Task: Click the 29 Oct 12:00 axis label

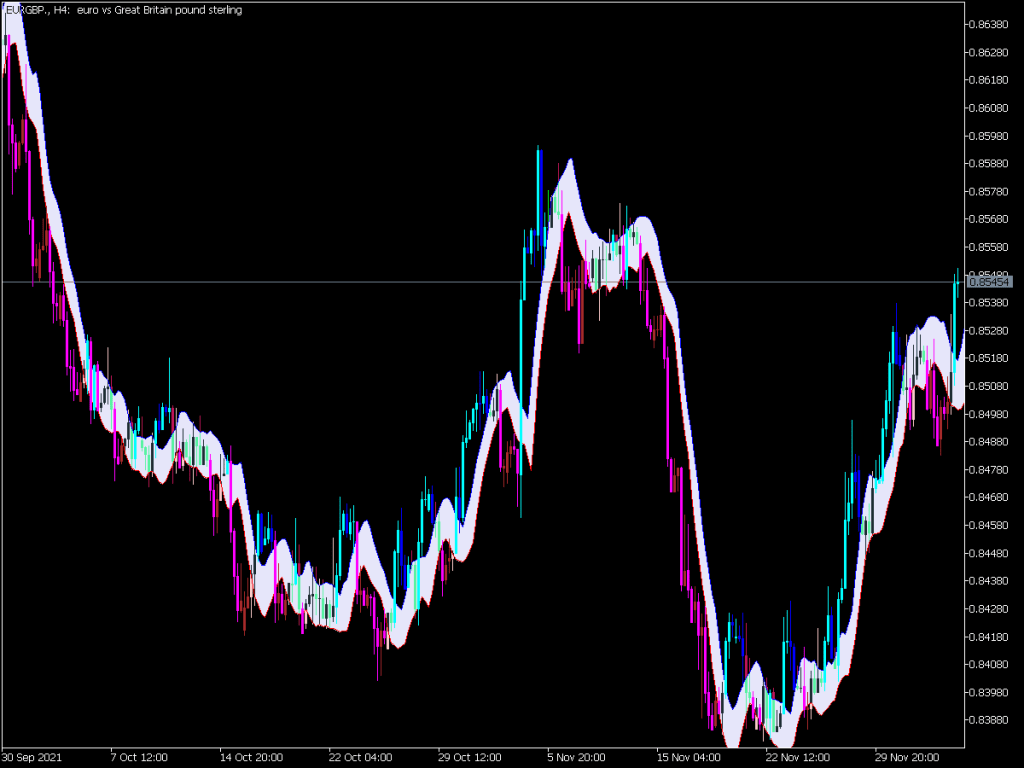Action: 467,757
